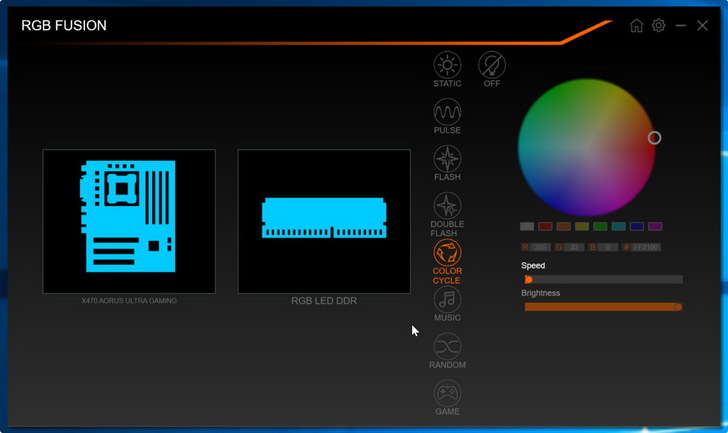
Task: Select the Double Flash effect
Action: [x=447, y=206]
